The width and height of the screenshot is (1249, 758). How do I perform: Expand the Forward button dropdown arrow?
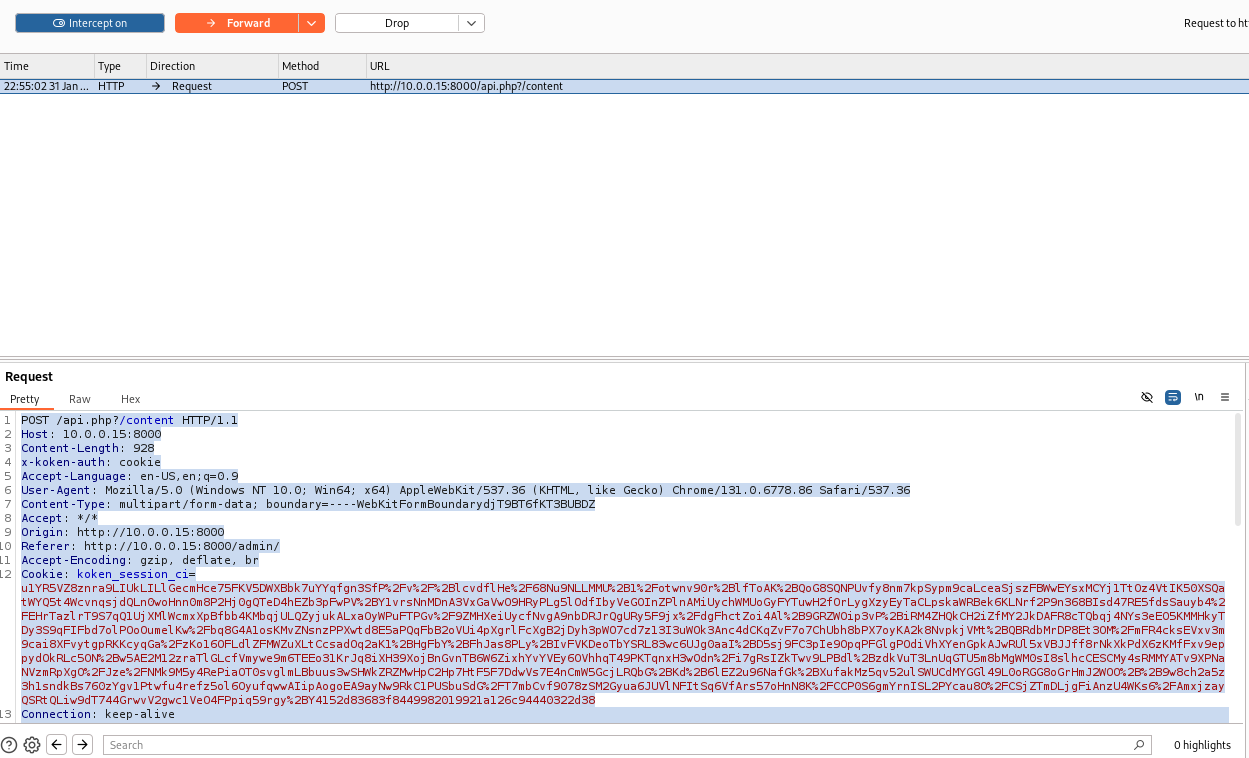312,23
